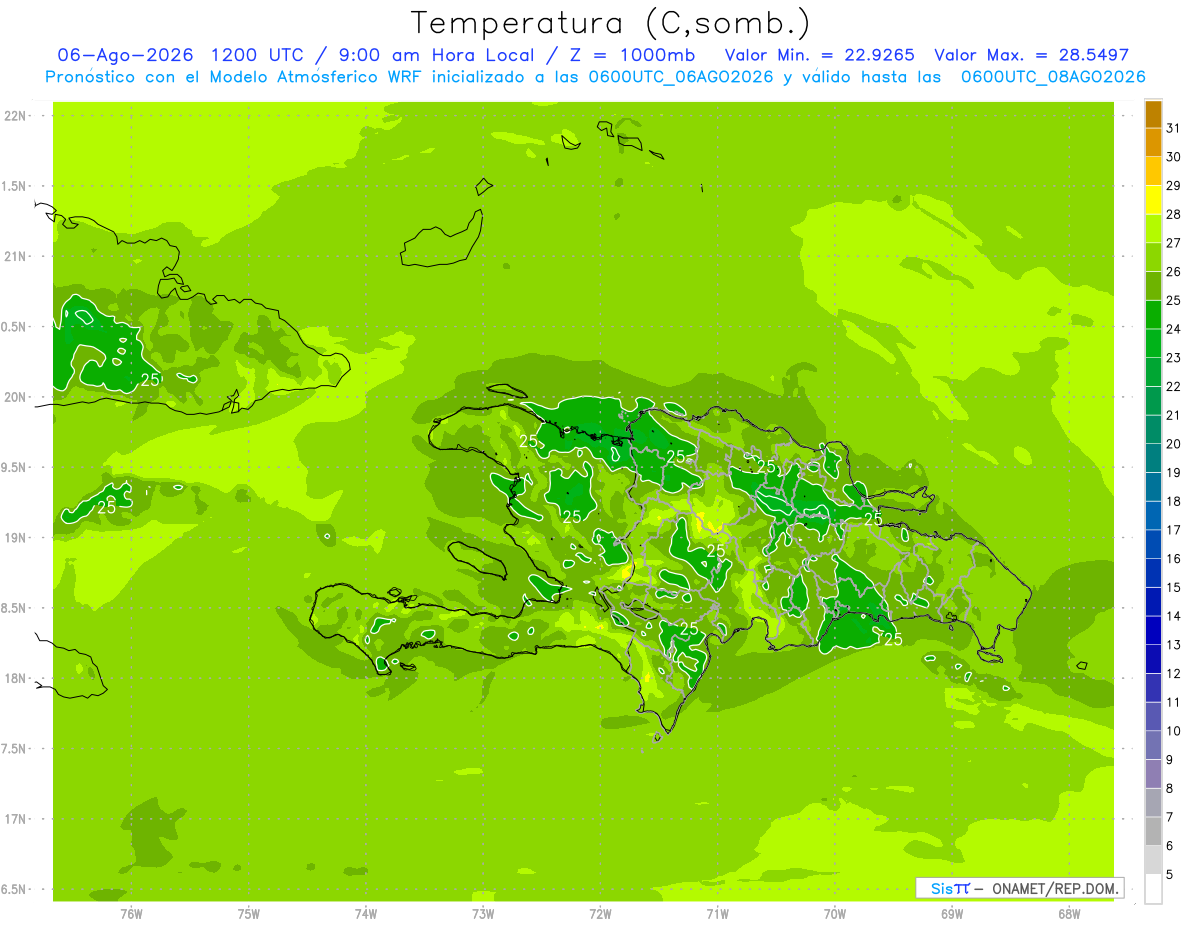Screen dimensions: 1200x927
Task: Click the legend value "31"
Action: [x=1173, y=128]
